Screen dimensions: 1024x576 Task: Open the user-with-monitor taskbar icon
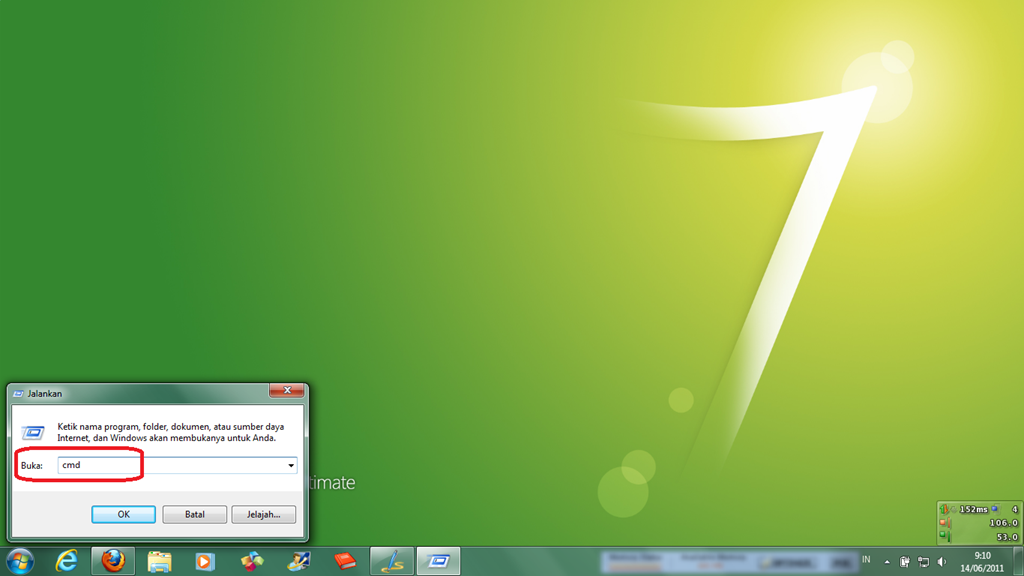(298, 561)
